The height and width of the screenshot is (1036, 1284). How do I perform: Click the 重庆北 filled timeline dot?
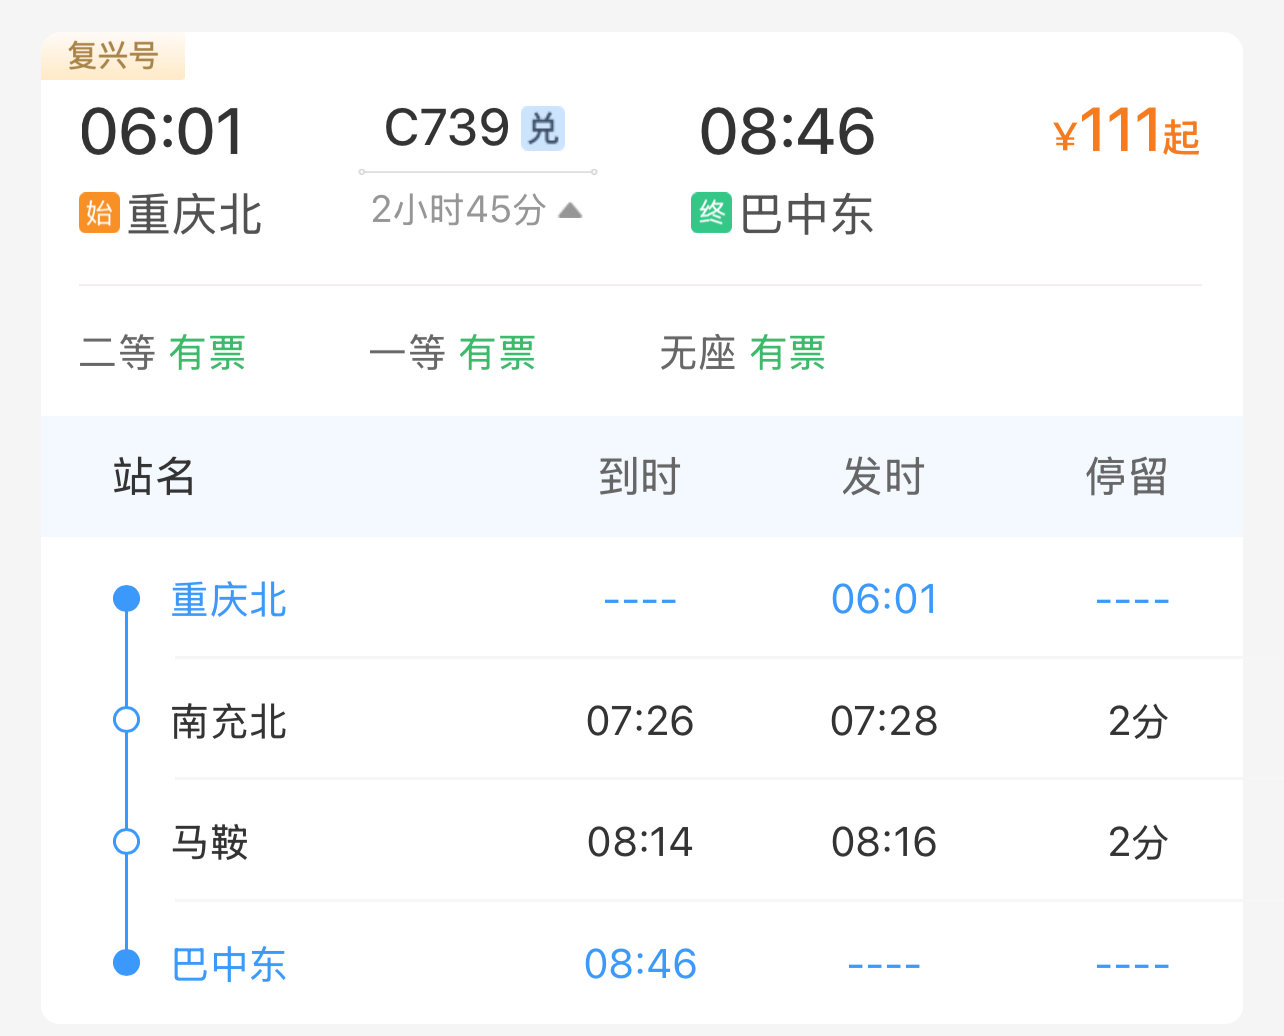(126, 599)
